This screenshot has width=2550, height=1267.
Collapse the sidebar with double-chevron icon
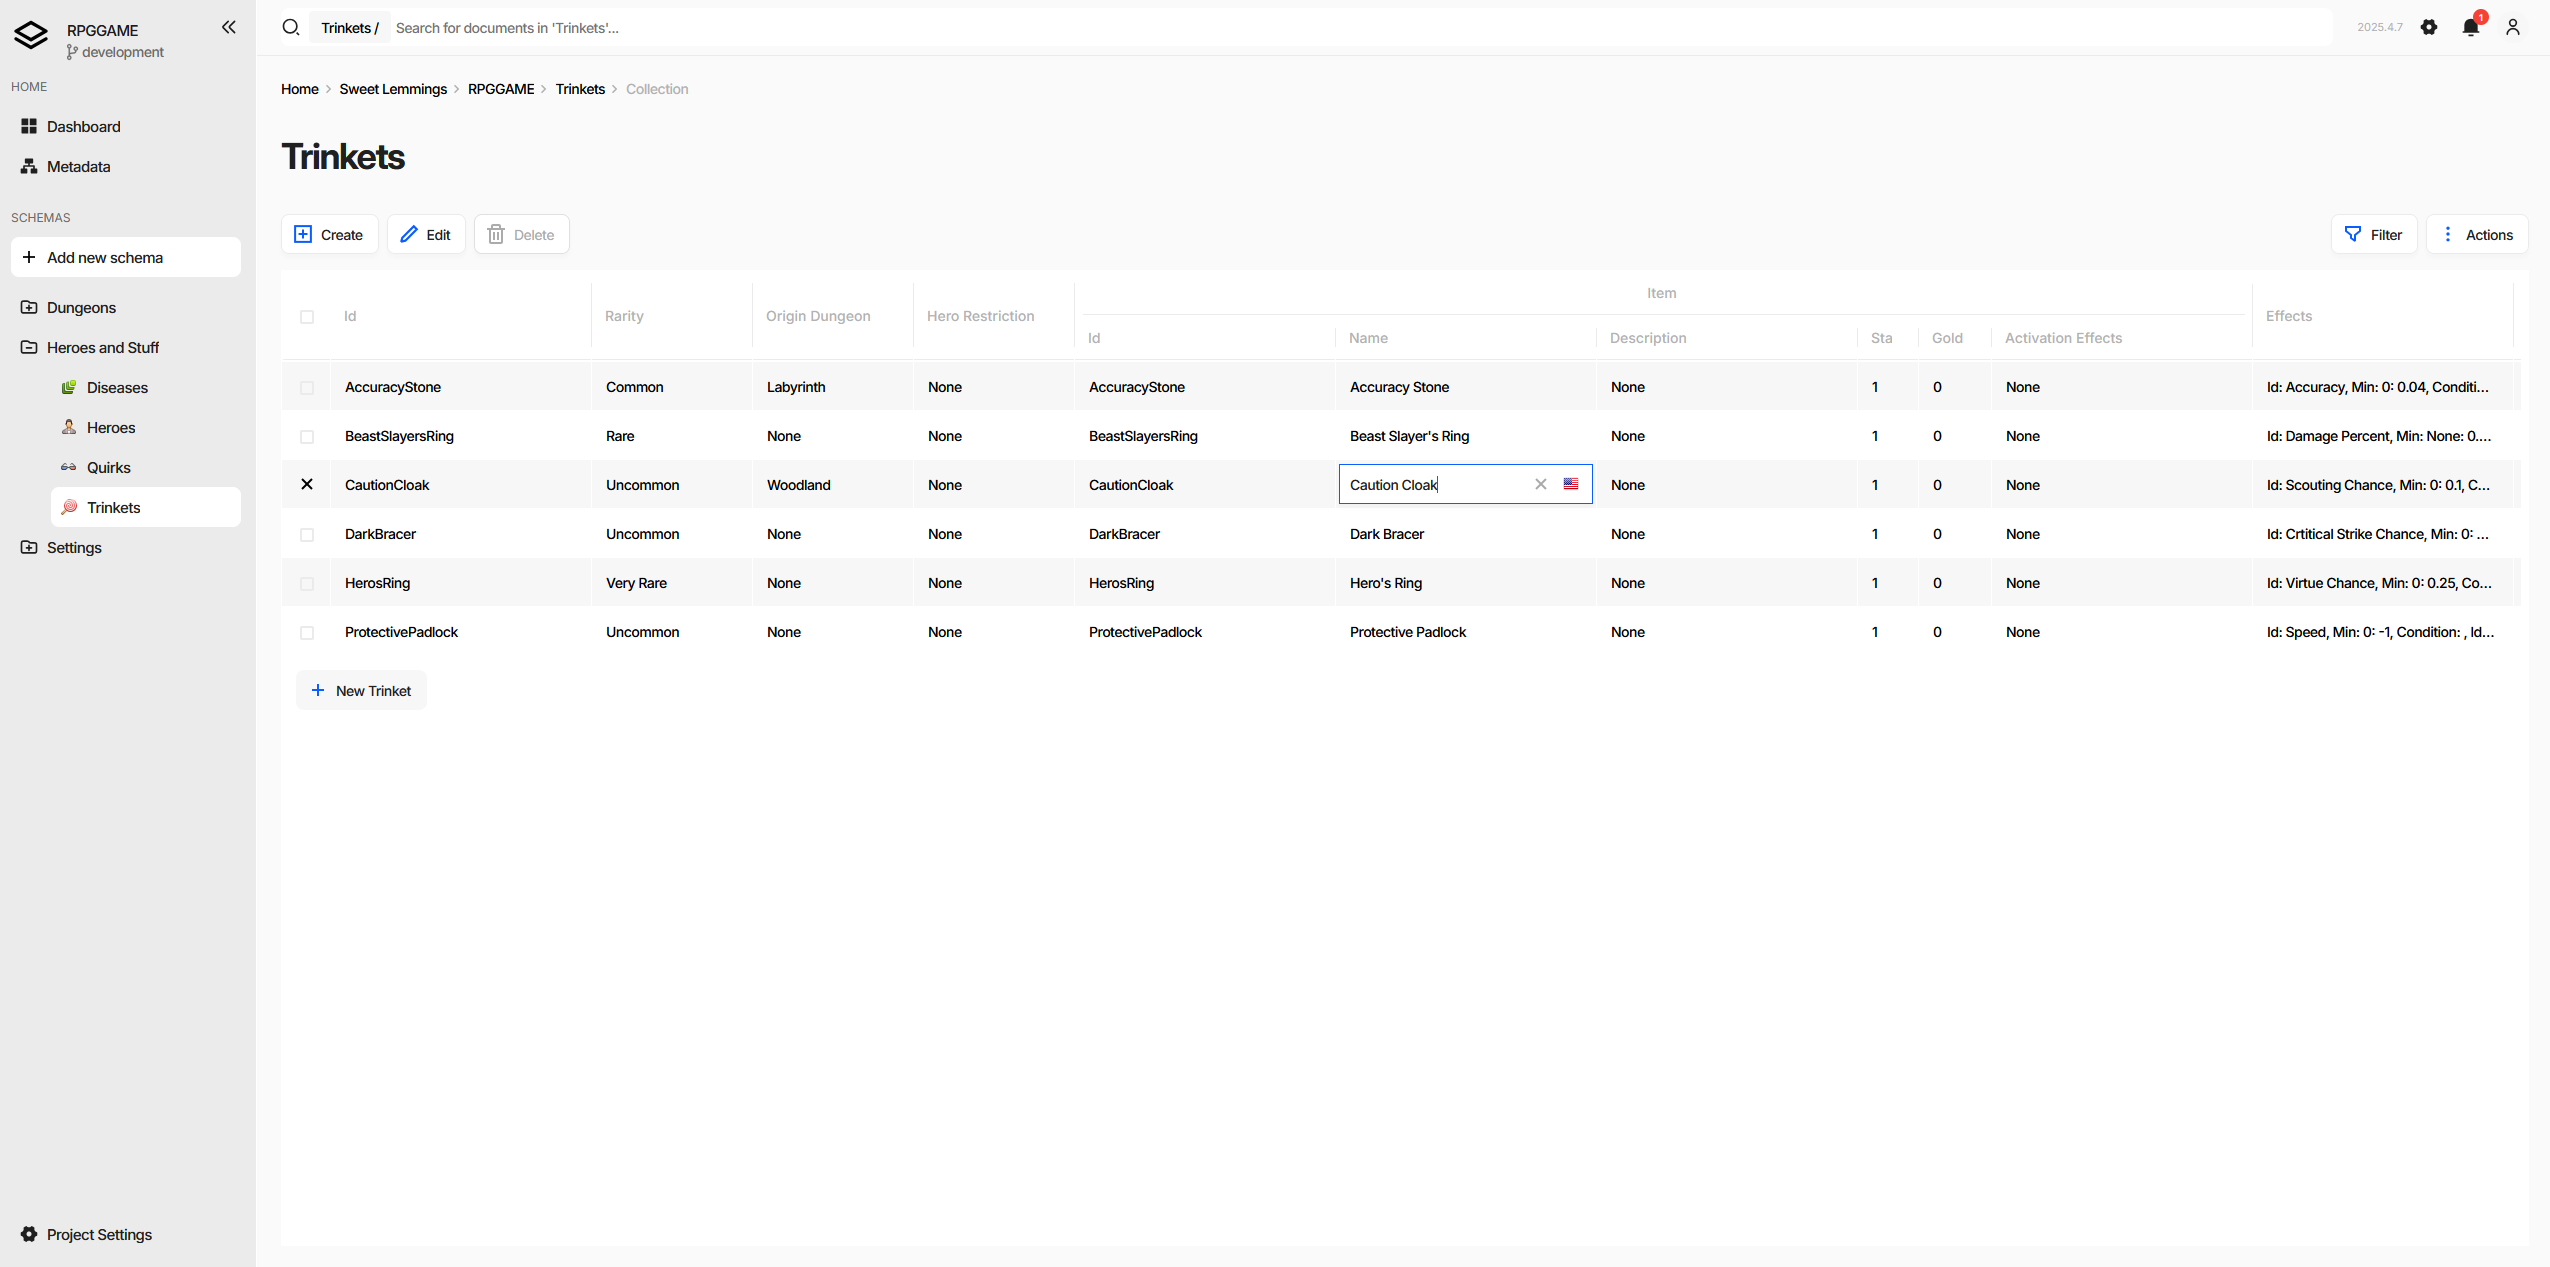click(x=229, y=27)
